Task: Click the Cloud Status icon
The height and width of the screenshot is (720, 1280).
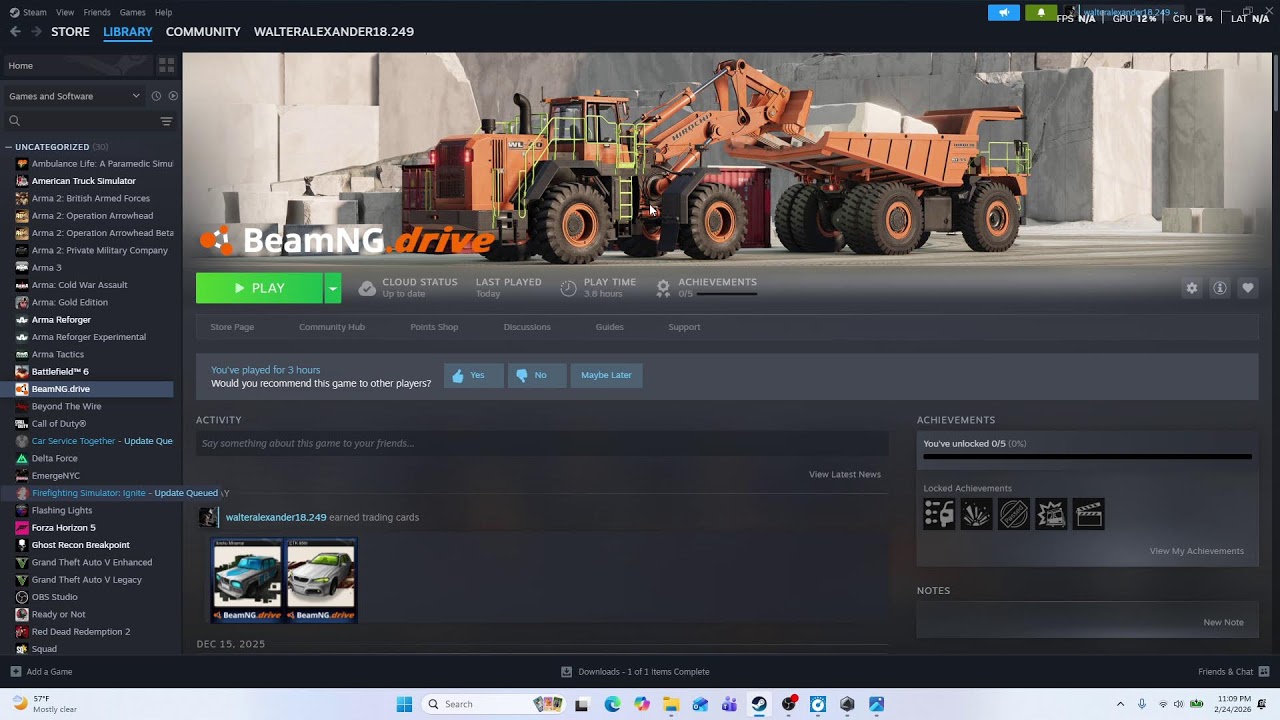Action: click(x=367, y=288)
